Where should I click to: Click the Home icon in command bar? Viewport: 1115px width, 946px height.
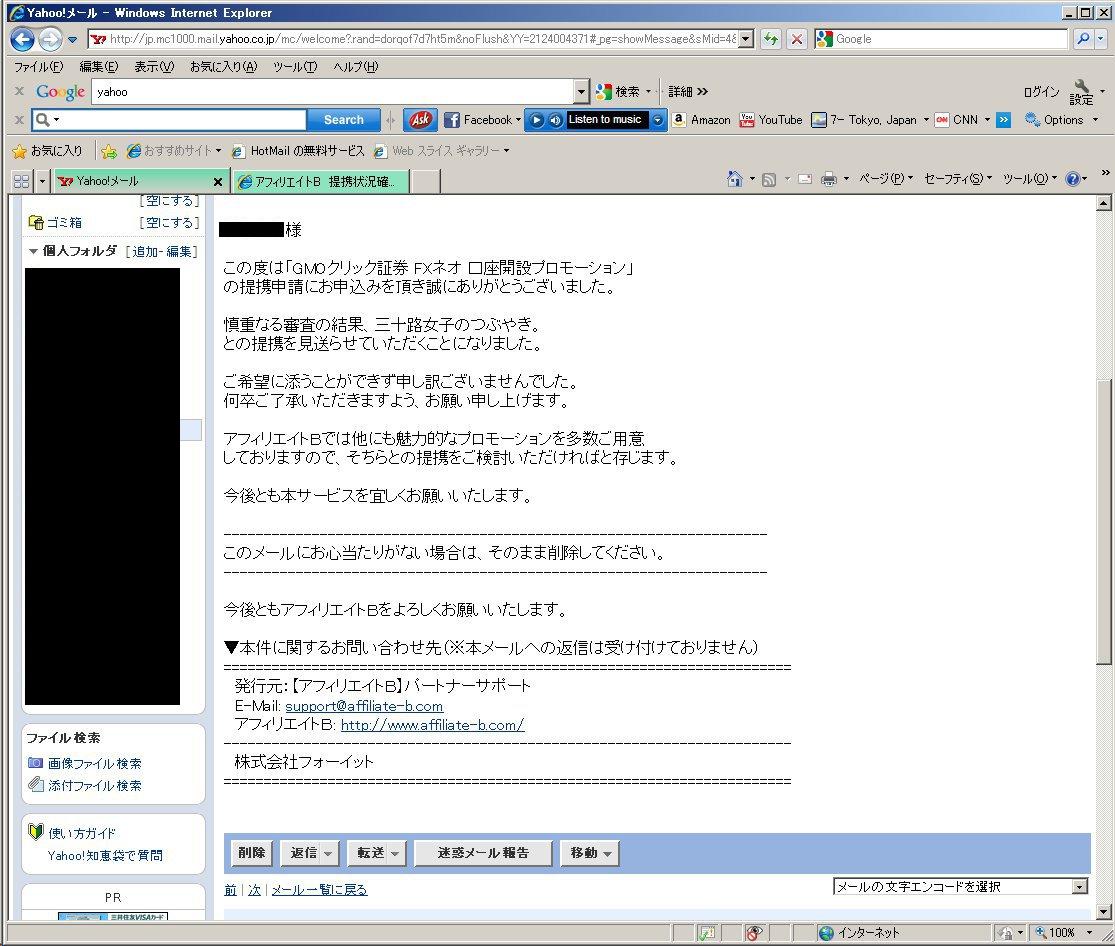click(735, 179)
